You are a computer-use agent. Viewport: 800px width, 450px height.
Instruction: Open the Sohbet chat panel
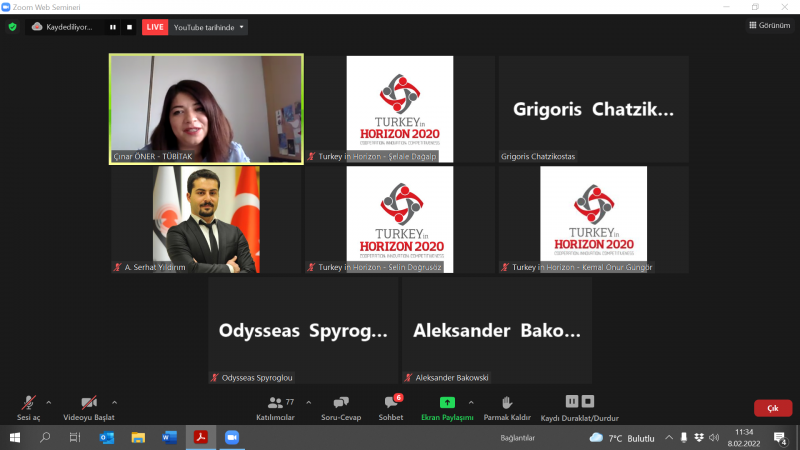click(391, 408)
